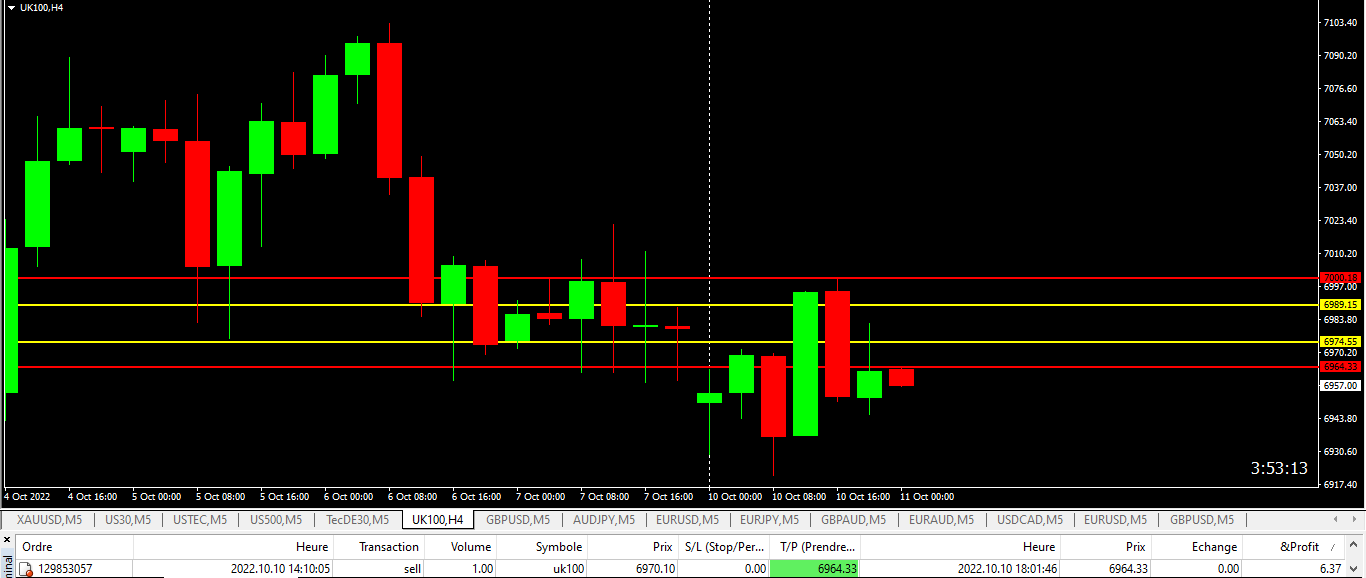Sort orders by the &Profit column header
Screen dimensions: 1366x578
click(1300, 547)
